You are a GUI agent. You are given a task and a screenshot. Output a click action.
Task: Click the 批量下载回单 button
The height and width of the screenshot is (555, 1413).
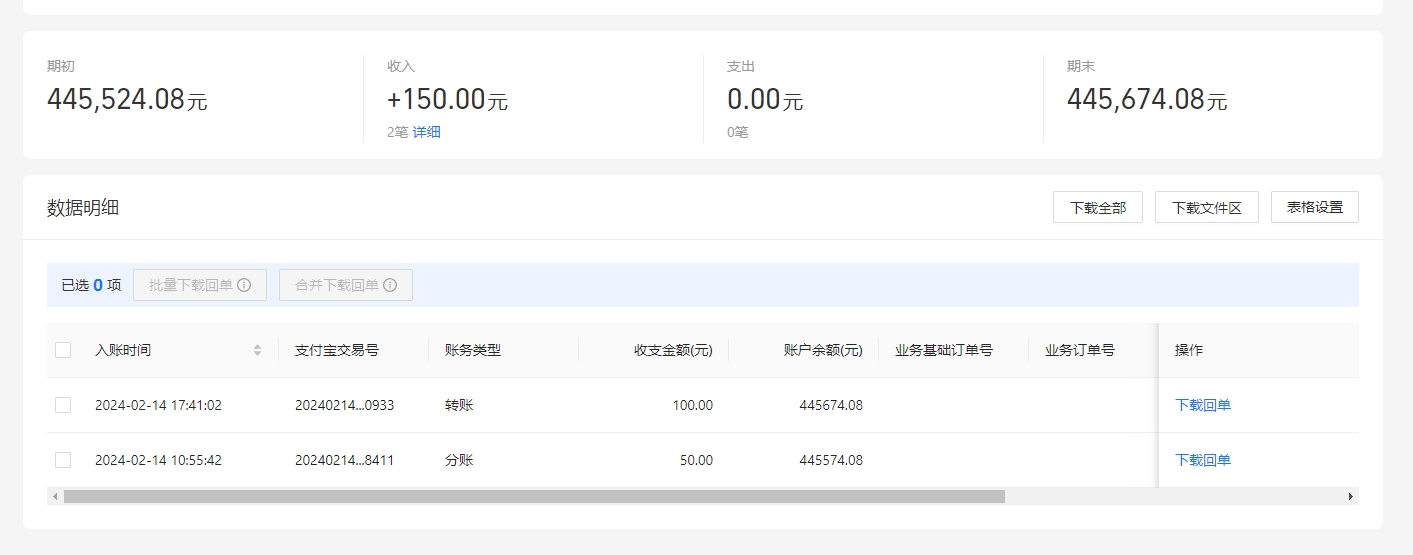click(200, 285)
